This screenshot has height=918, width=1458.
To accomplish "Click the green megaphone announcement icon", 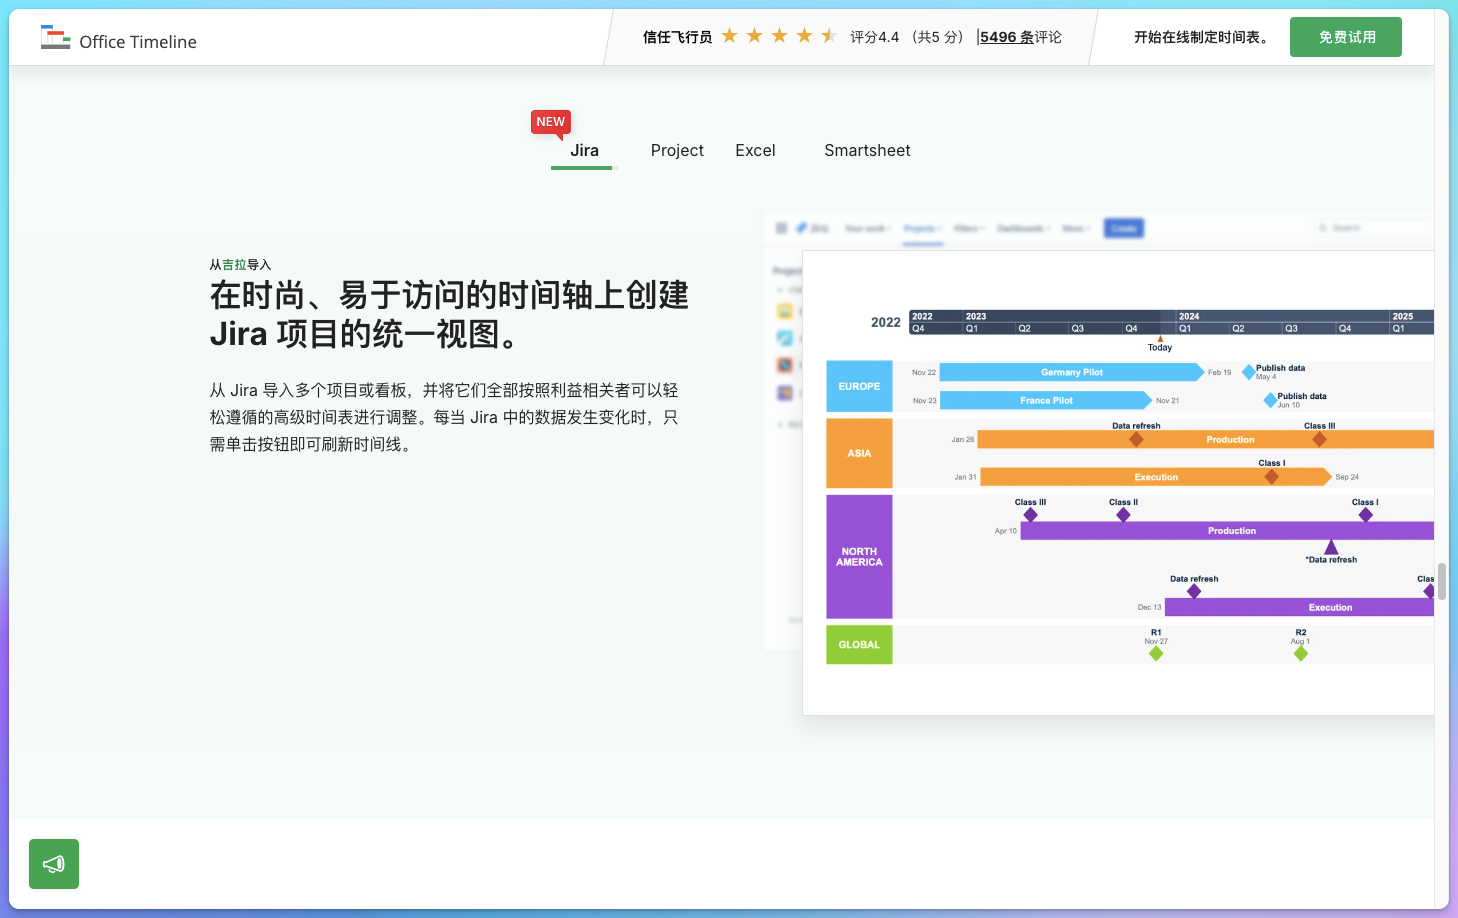I will point(53,863).
